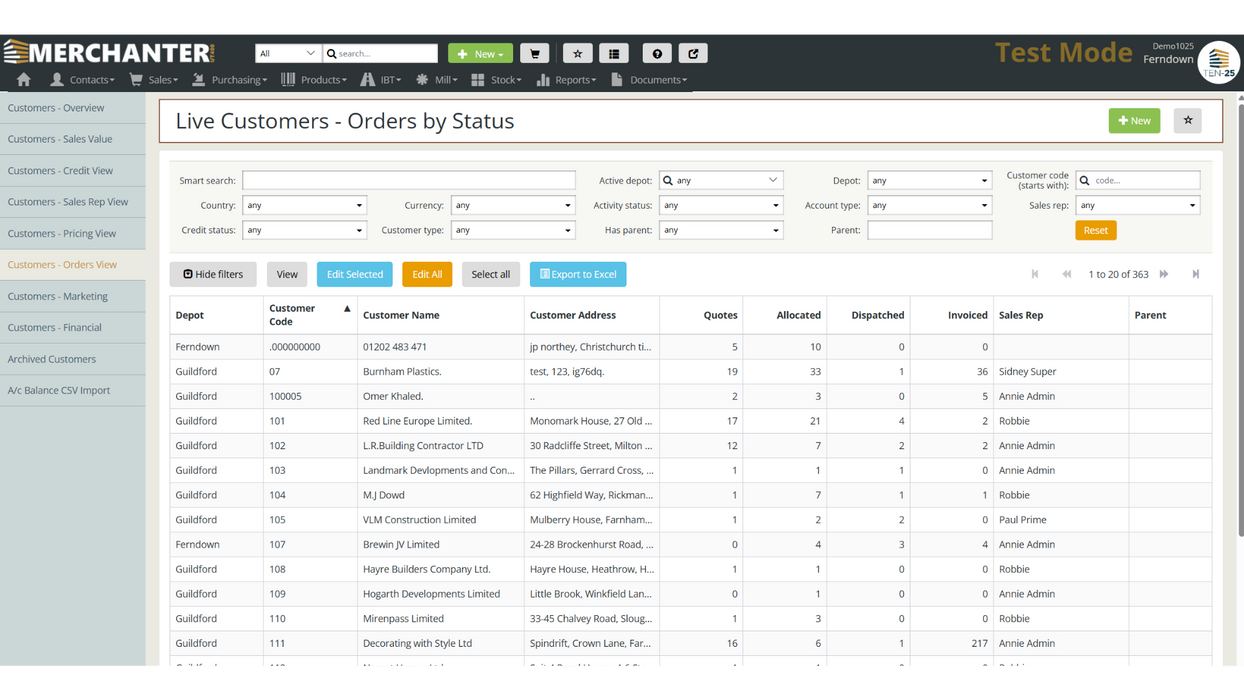
Task: Select the Red Line Europe Limited. row
Action: tap(690, 421)
